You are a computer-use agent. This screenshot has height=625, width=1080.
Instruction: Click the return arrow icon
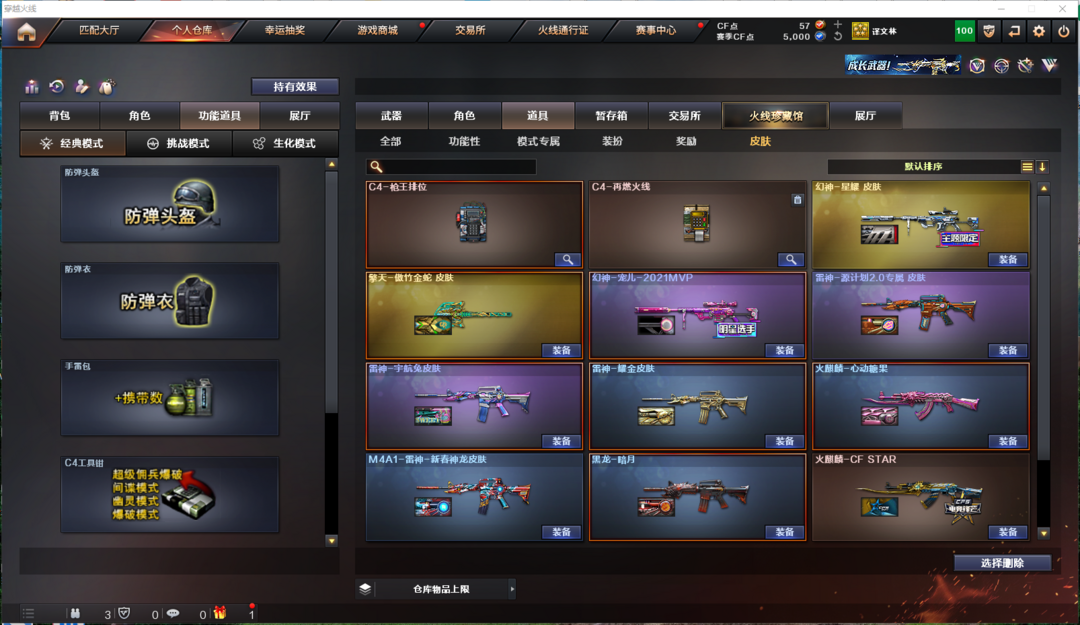1014,31
